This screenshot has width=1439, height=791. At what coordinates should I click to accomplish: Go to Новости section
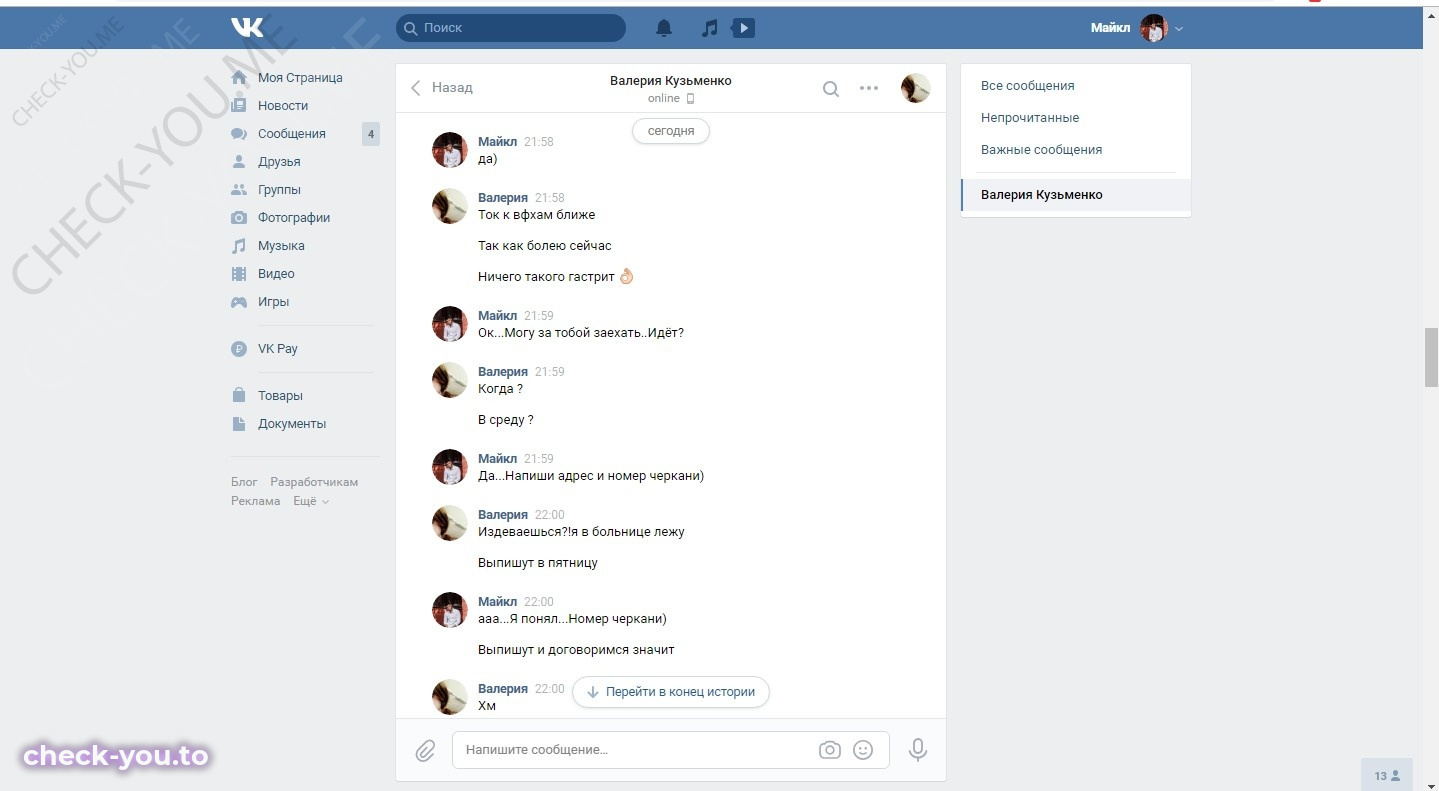[x=283, y=106]
